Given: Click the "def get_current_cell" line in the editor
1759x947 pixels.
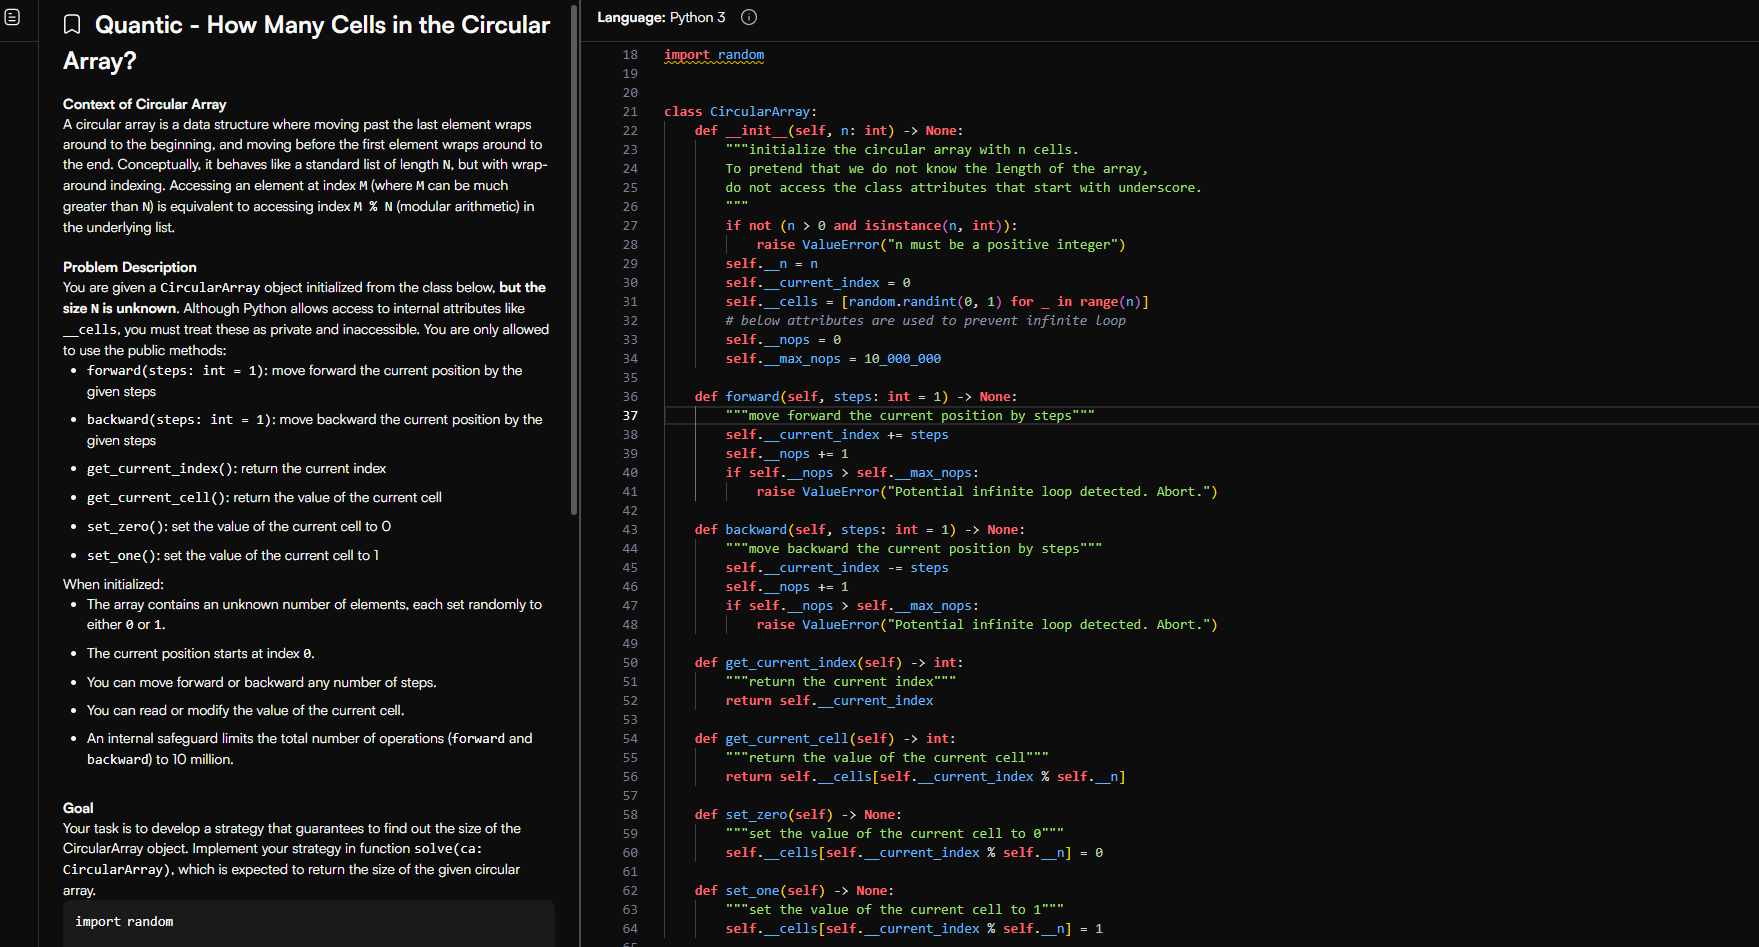Looking at the screenshot, I should [824, 739].
